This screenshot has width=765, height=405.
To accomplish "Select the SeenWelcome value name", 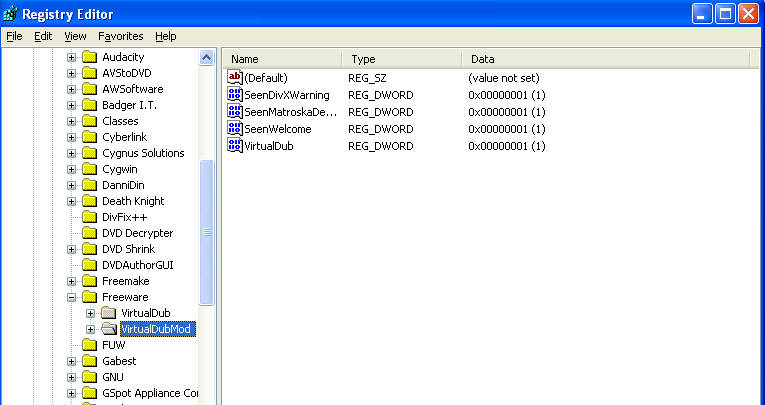I will coord(278,129).
